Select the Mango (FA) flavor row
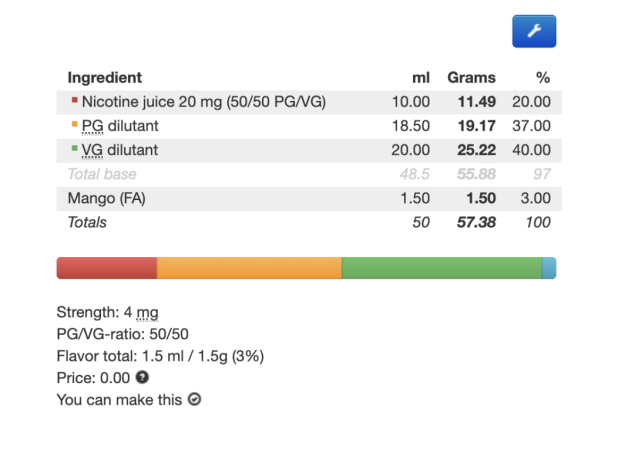 309,198
